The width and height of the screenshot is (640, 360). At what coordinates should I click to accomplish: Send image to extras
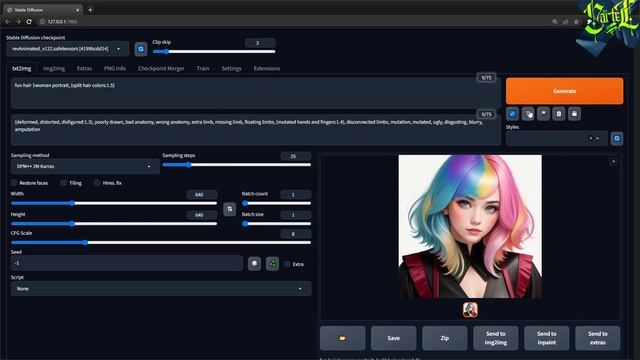coord(598,338)
